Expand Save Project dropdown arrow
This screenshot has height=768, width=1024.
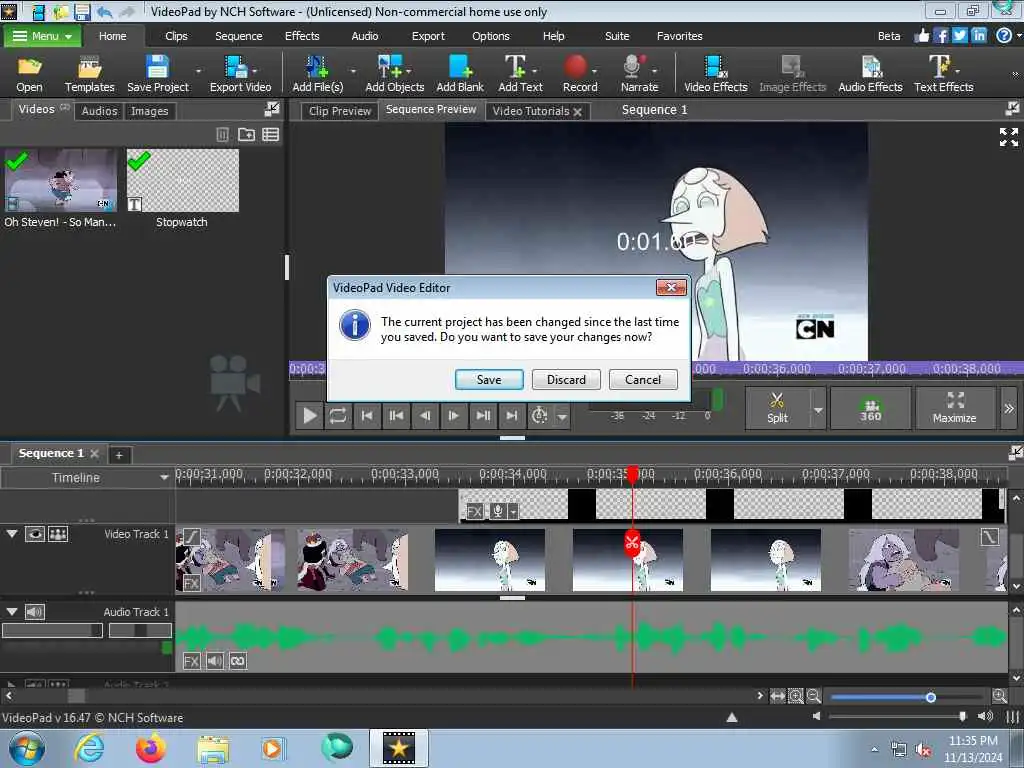click(x=199, y=71)
